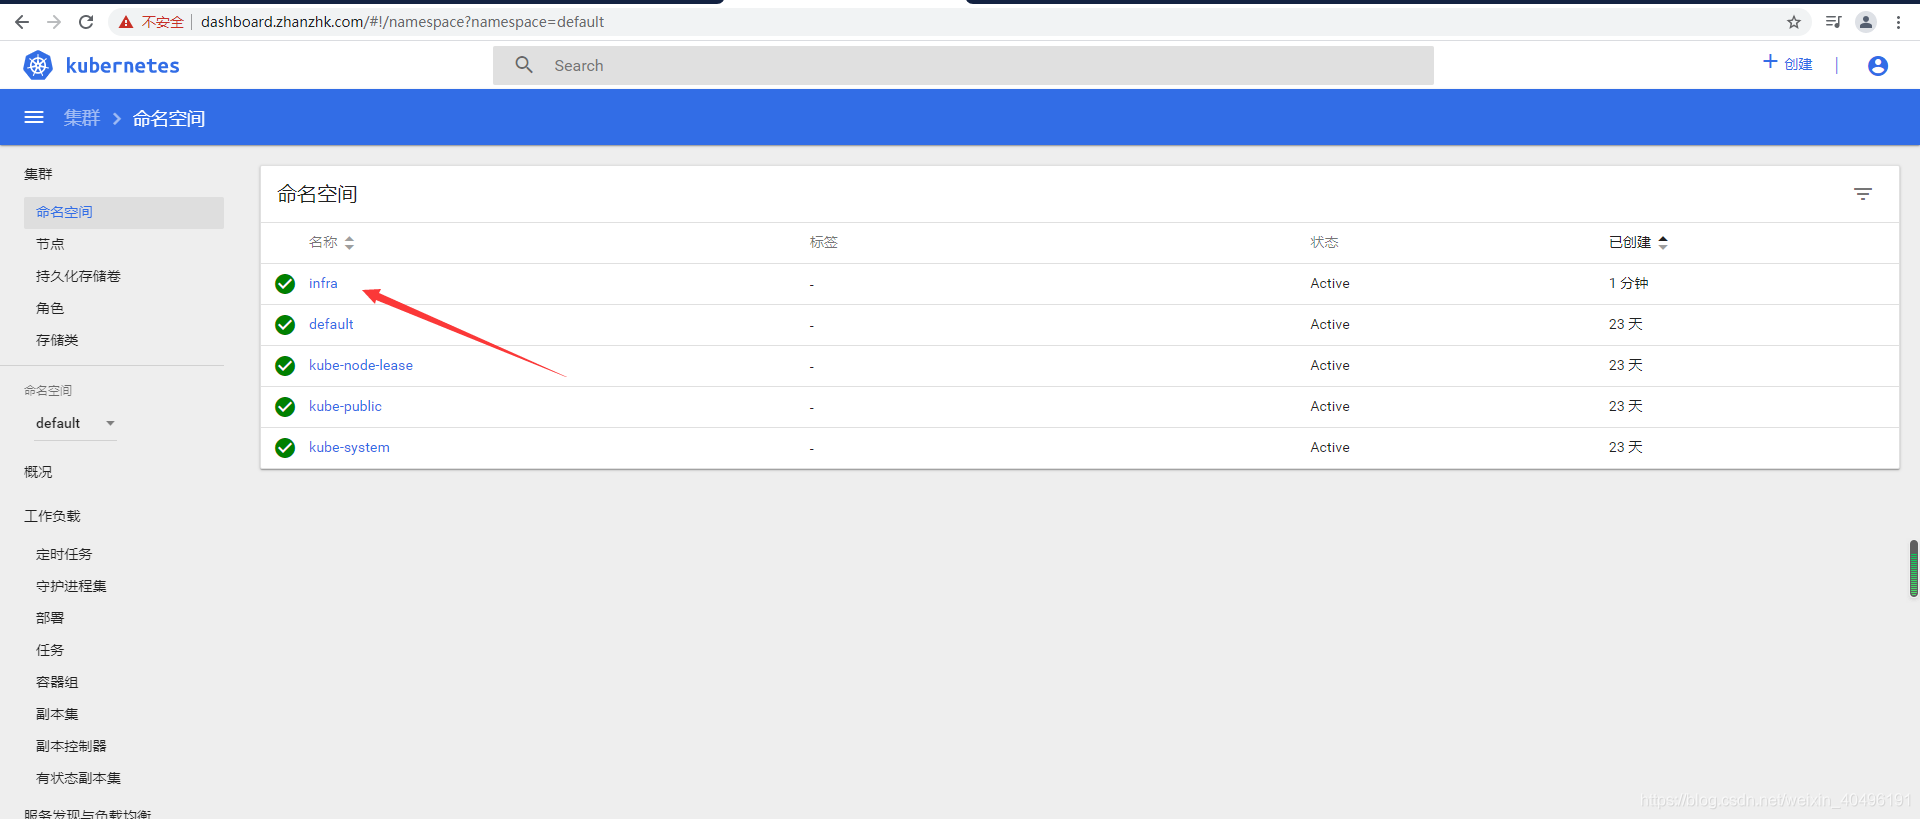Image resolution: width=1920 pixels, height=819 pixels.
Task: Click the 1 分钟 created time for infra
Action: click(x=1628, y=283)
